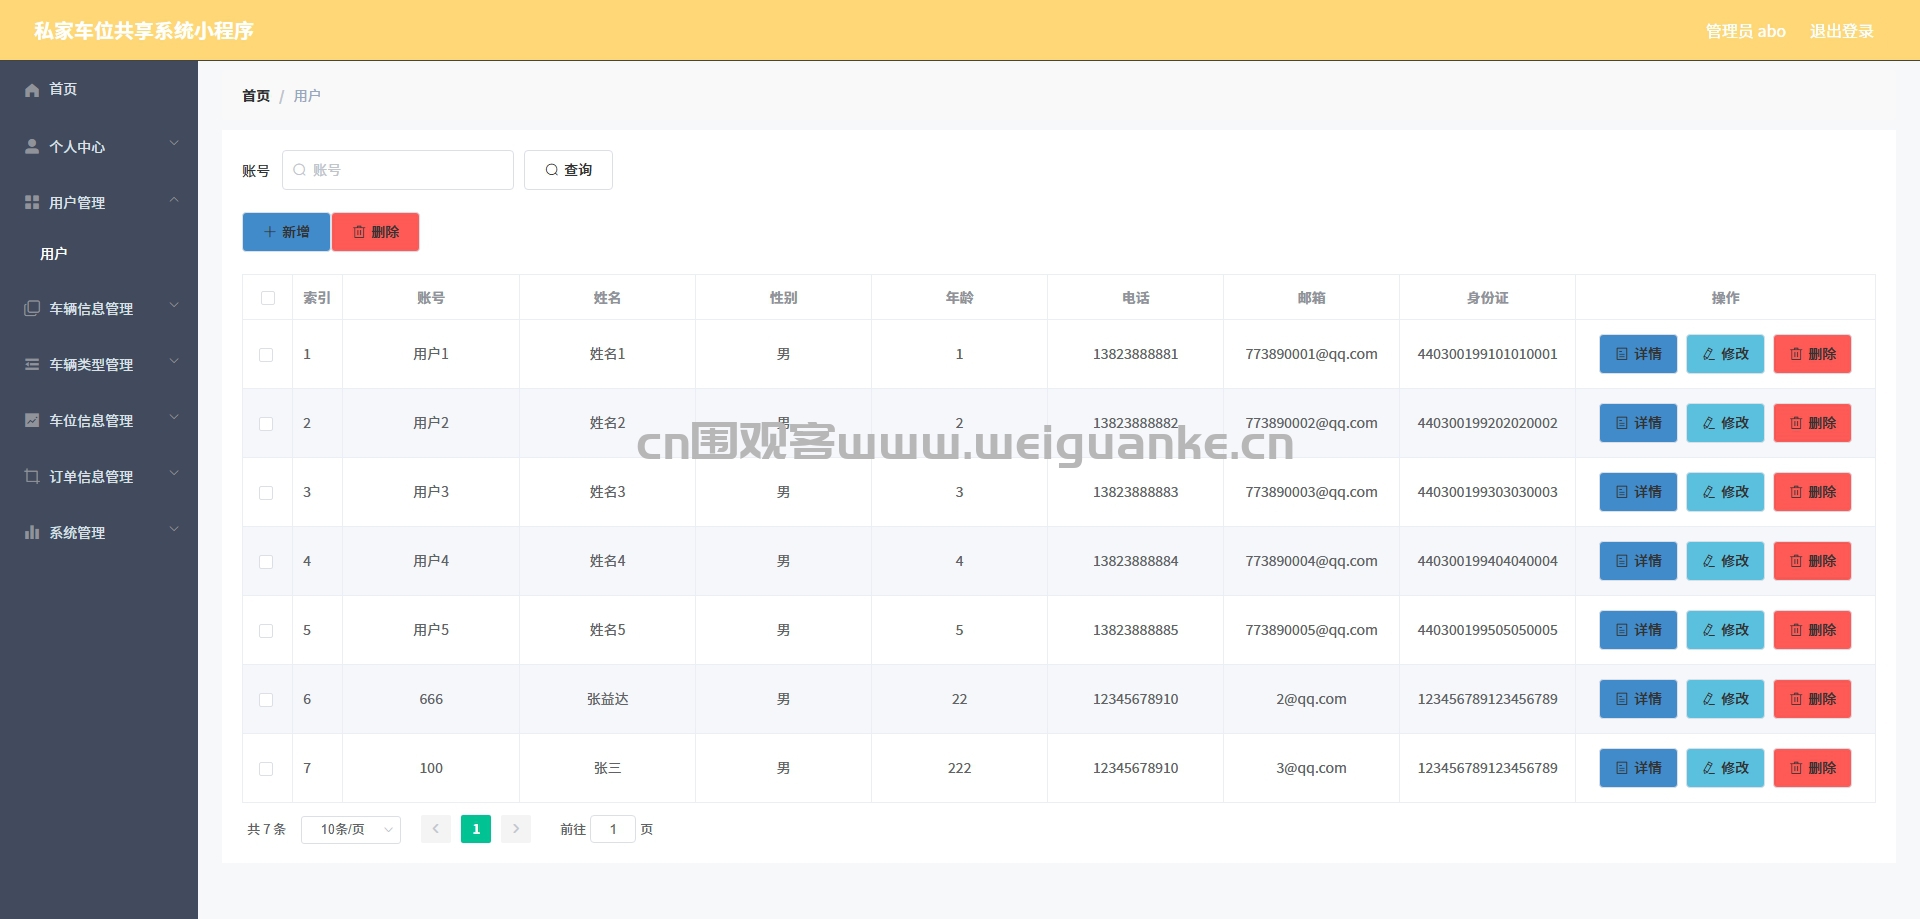The height and width of the screenshot is (919, 1920).
Task: Click the search magnifier icon in 账号 field
Action: point(299,170)
